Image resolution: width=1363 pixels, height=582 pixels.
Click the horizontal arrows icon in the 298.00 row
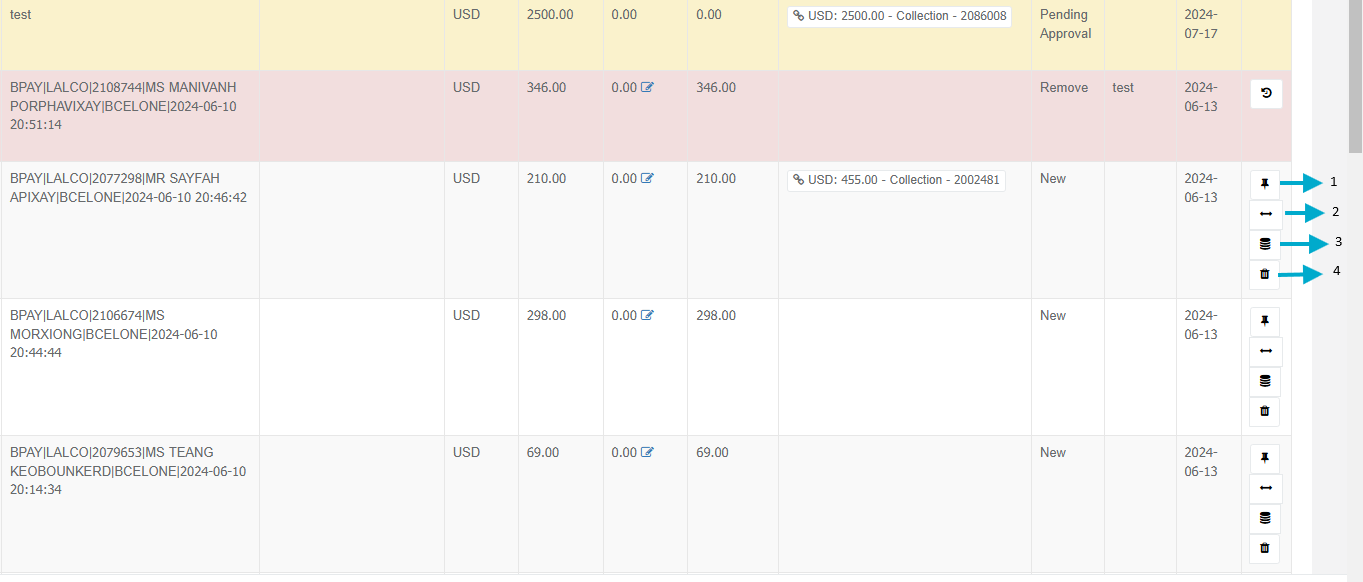[x=1265, y=351]
